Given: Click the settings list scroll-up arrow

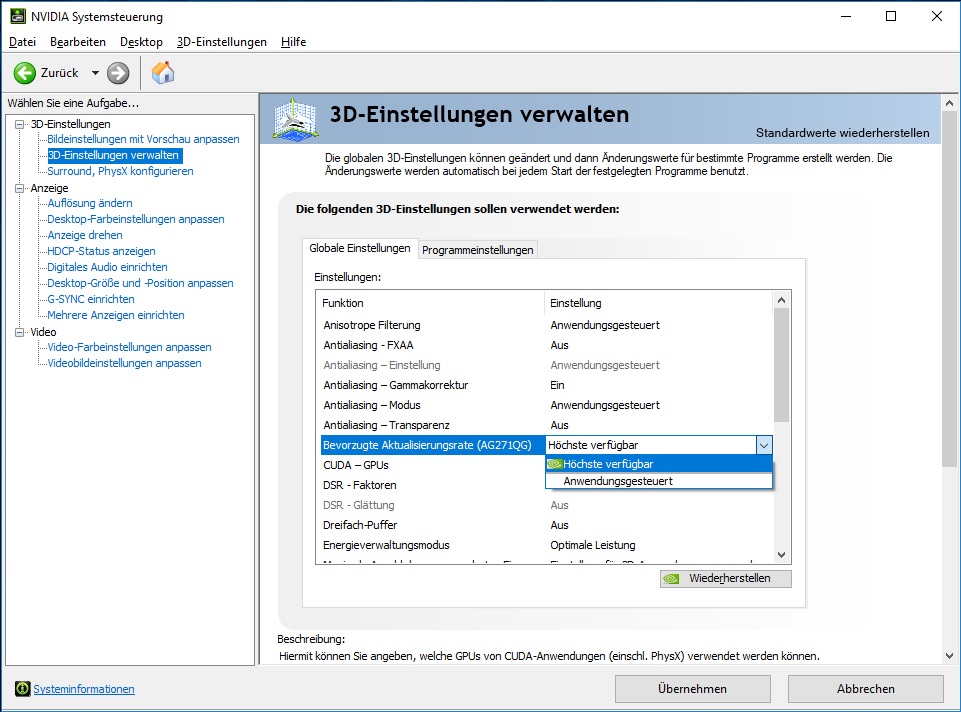Looking at the screenshot, I should (x=781, y=300).
